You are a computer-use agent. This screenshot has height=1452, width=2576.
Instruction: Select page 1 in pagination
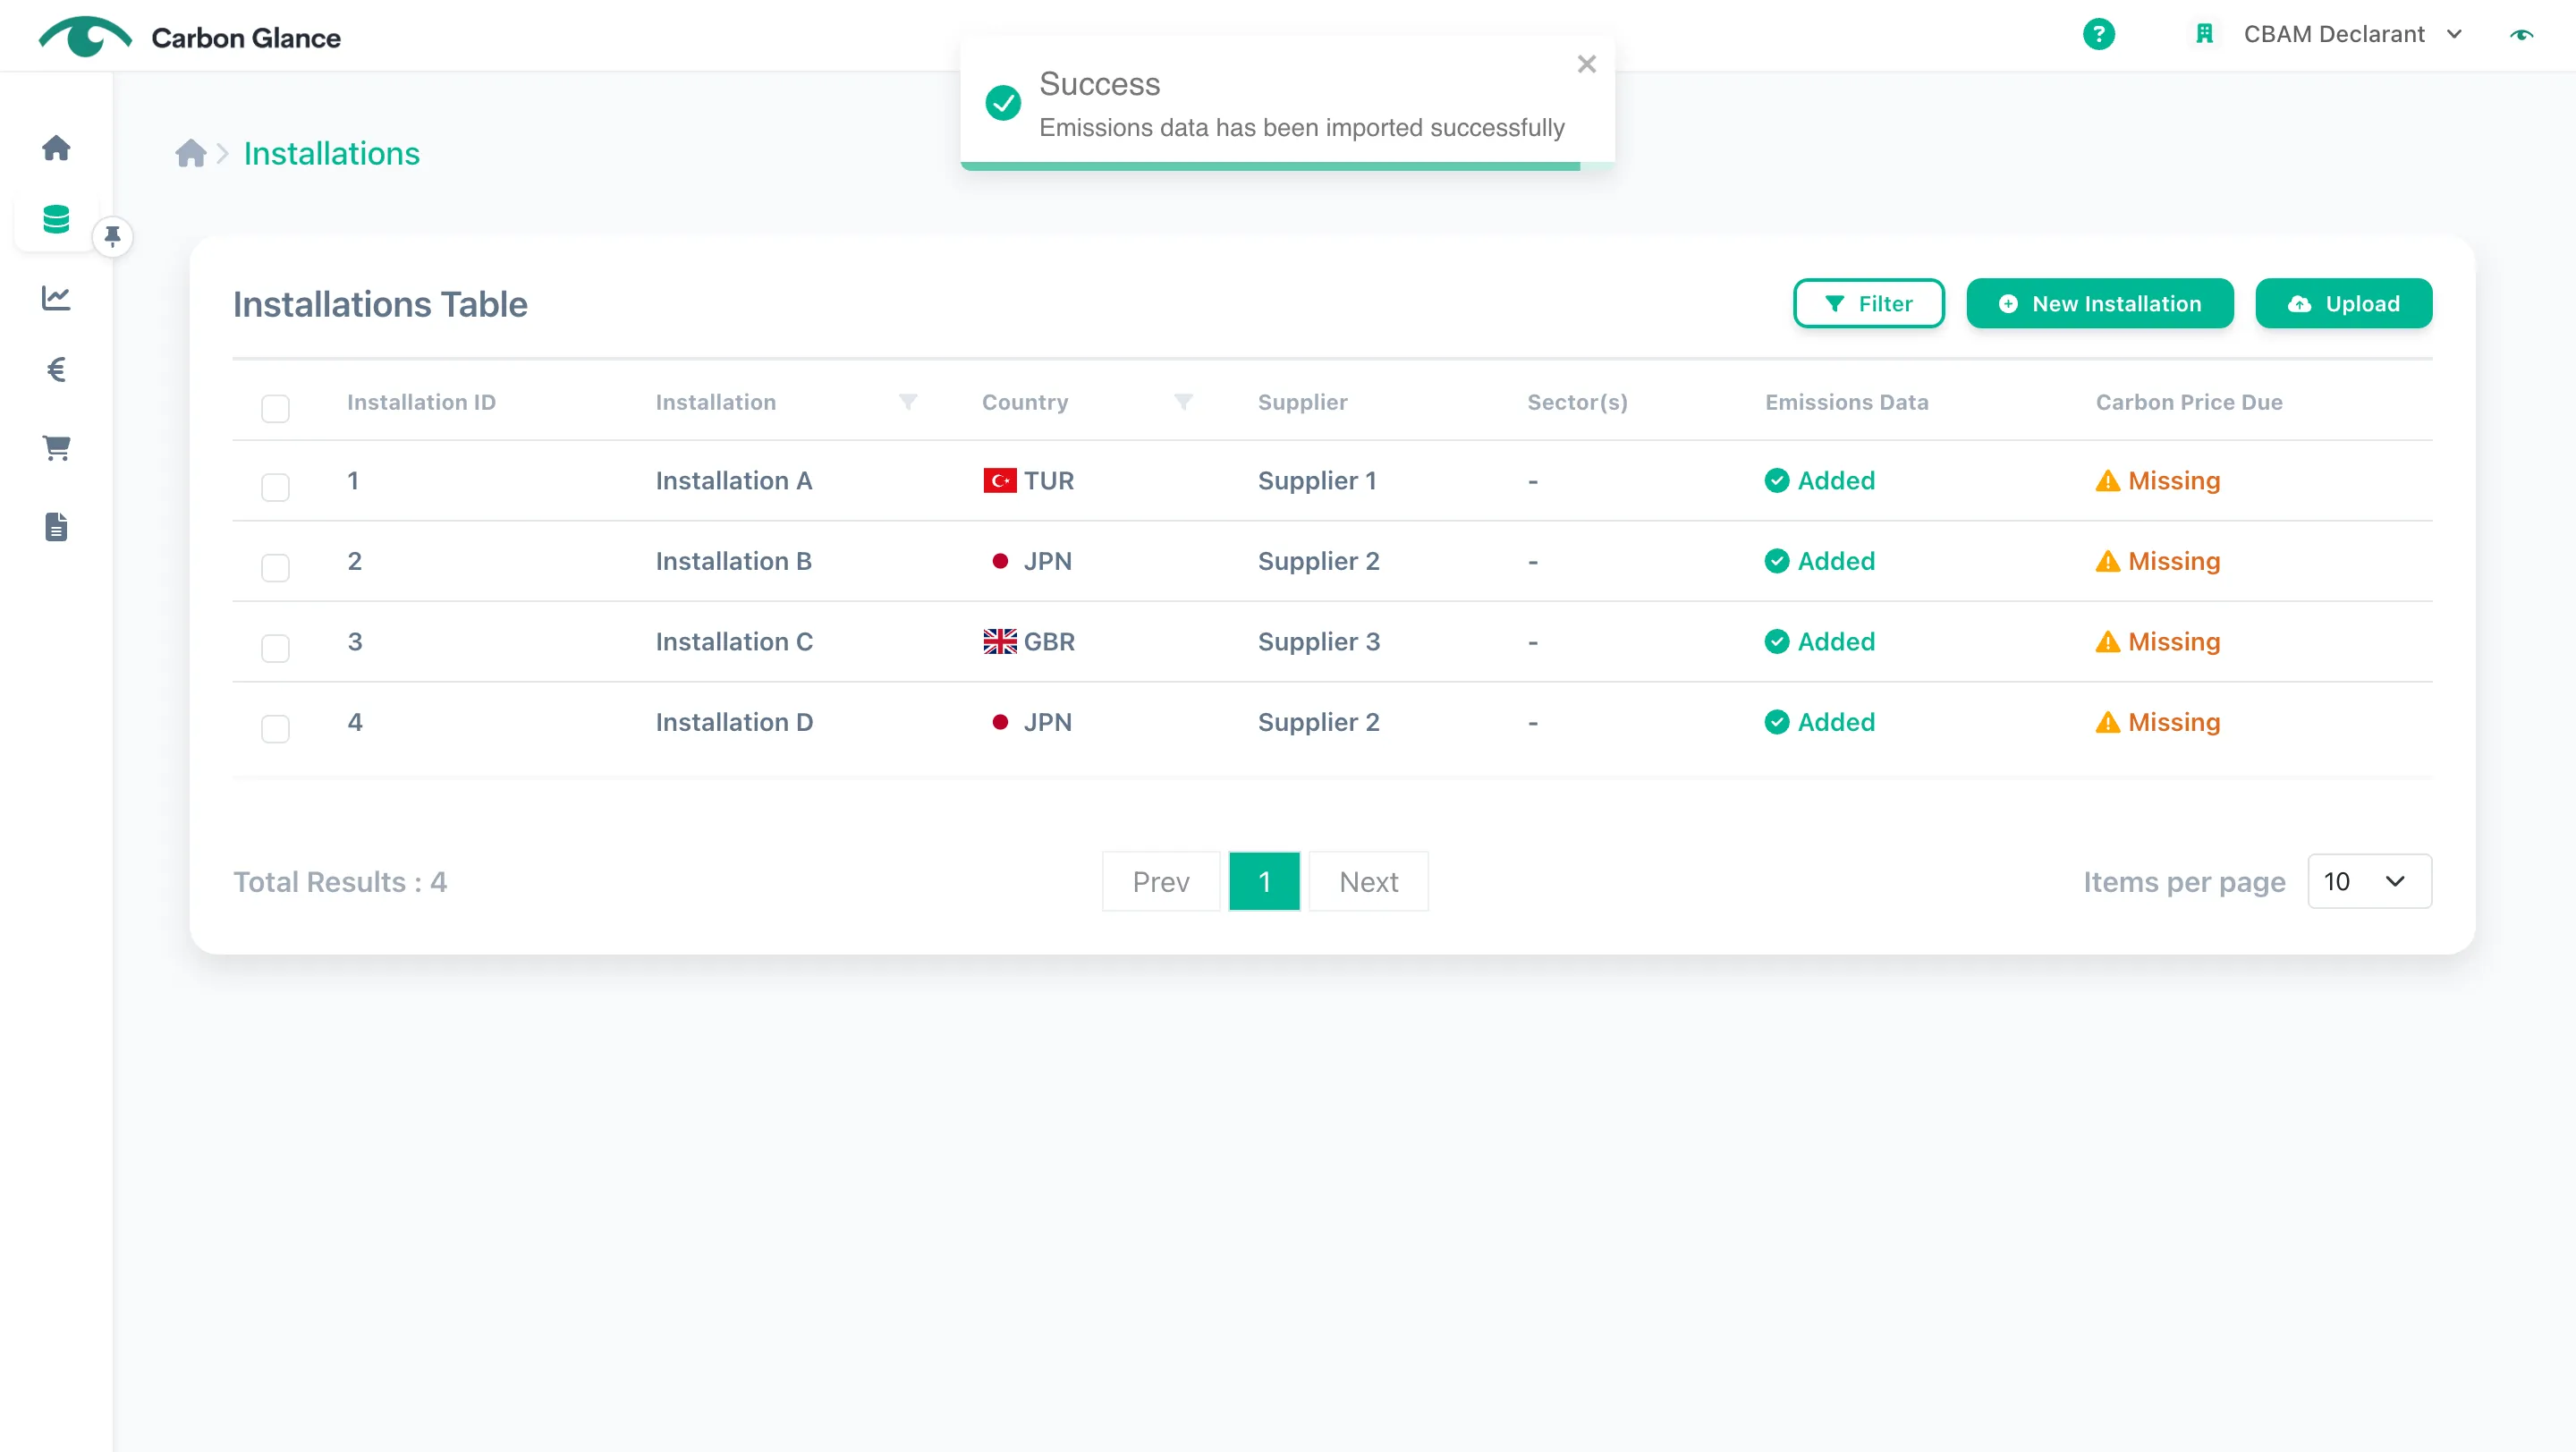pyautogui.click(x=1264, y=881)
